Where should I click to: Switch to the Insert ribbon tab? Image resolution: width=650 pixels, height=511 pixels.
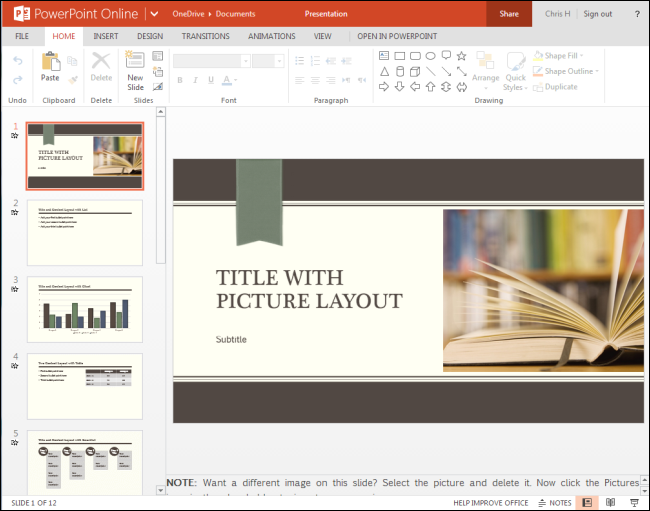pos(105,36)
